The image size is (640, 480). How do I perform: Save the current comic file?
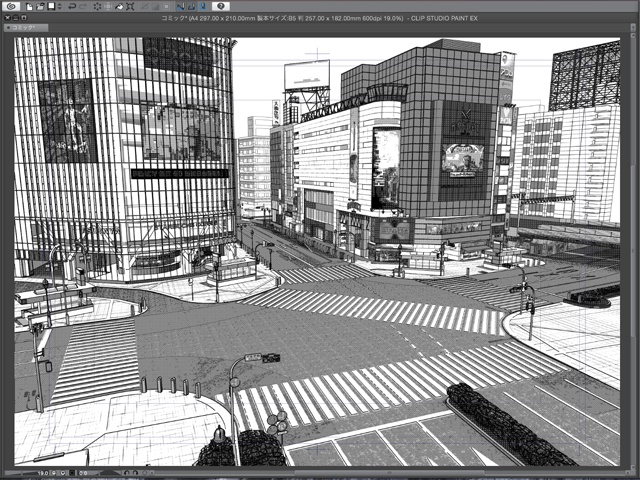(51, 6)
